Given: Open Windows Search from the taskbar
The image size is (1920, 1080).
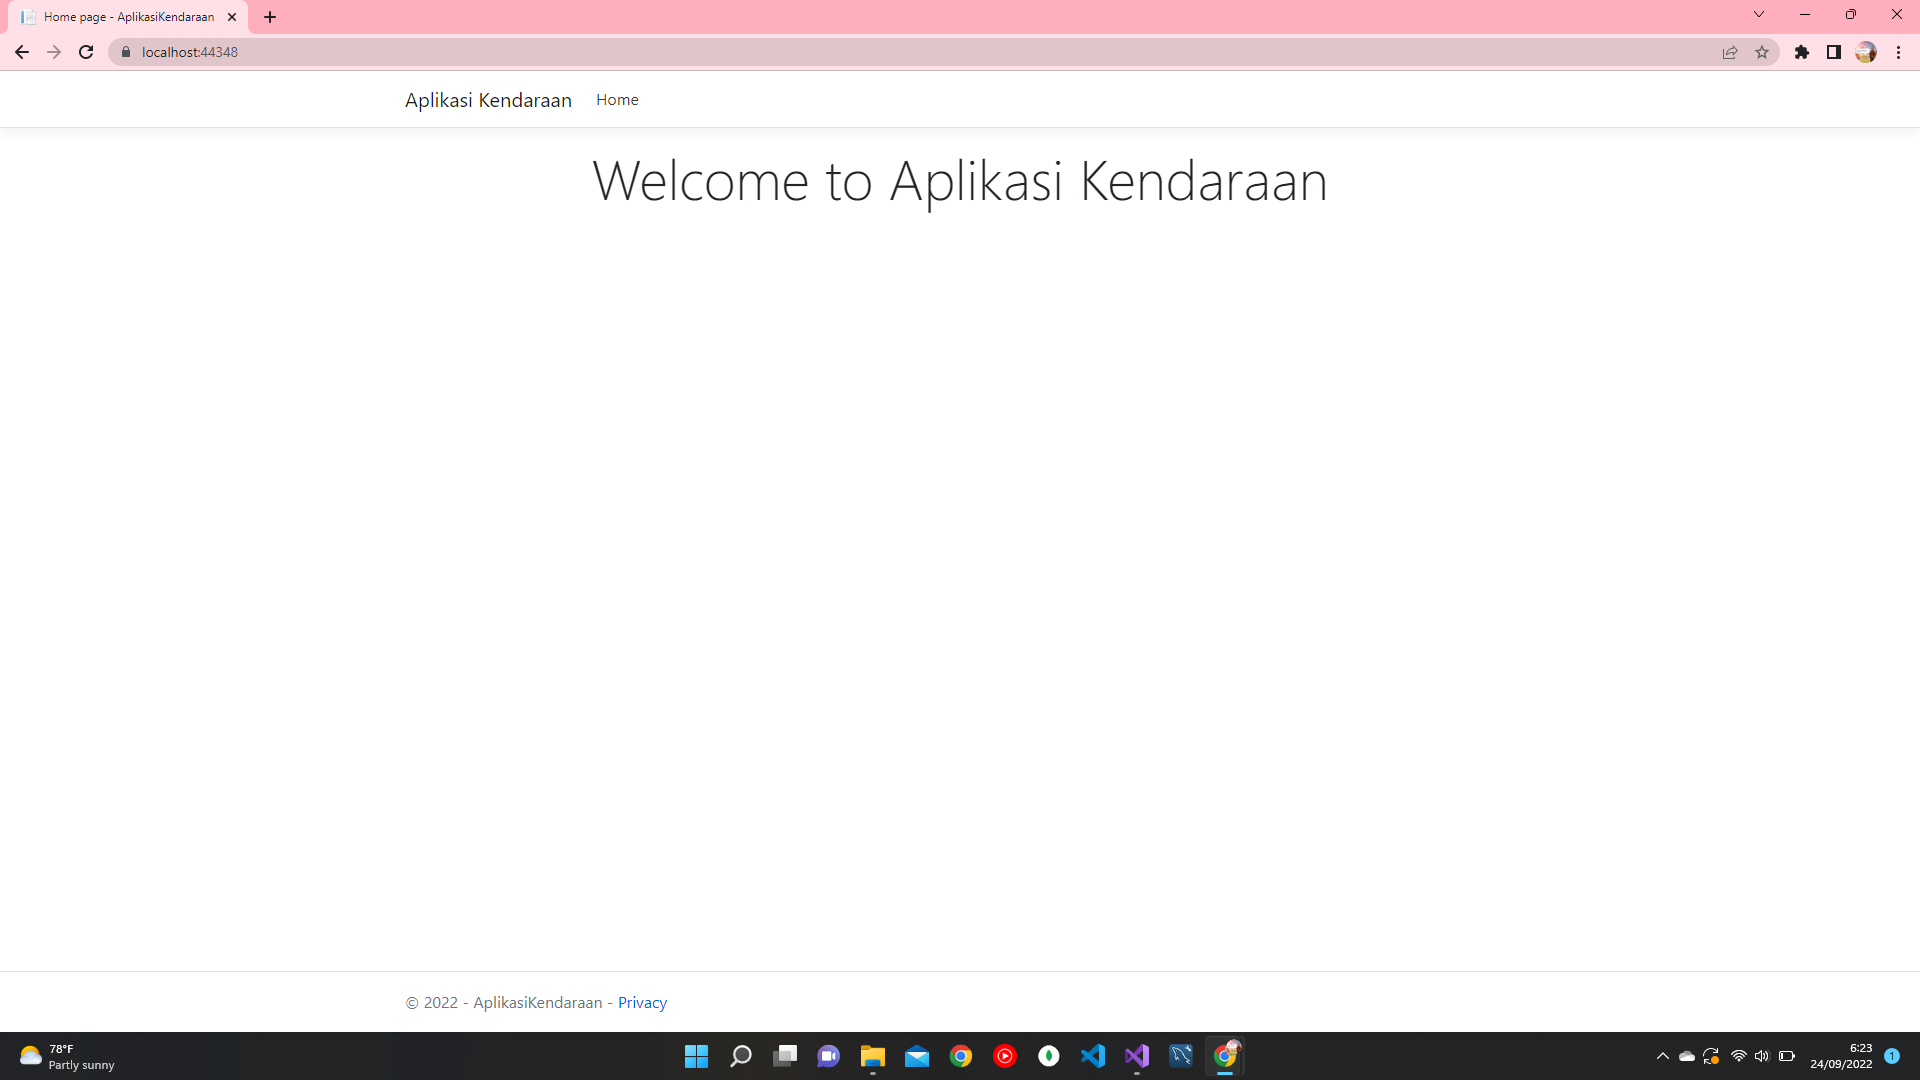Looking at the screenshot, I should tap(741, 1056).
